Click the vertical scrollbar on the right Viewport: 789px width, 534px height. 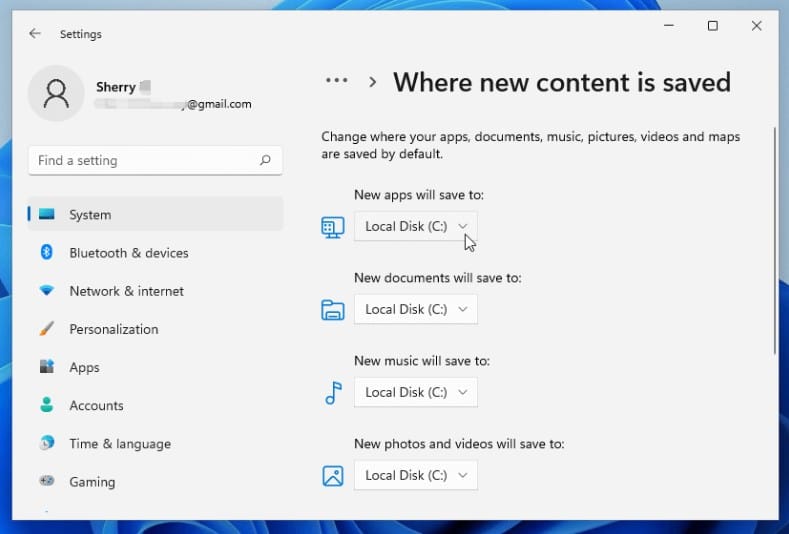click(x=775, y=240)
